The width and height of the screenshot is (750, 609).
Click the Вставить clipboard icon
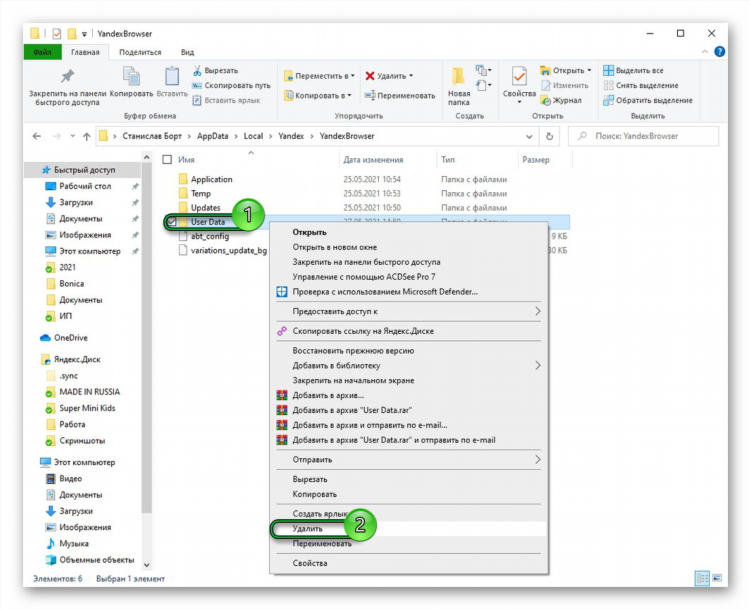[172, 77]
